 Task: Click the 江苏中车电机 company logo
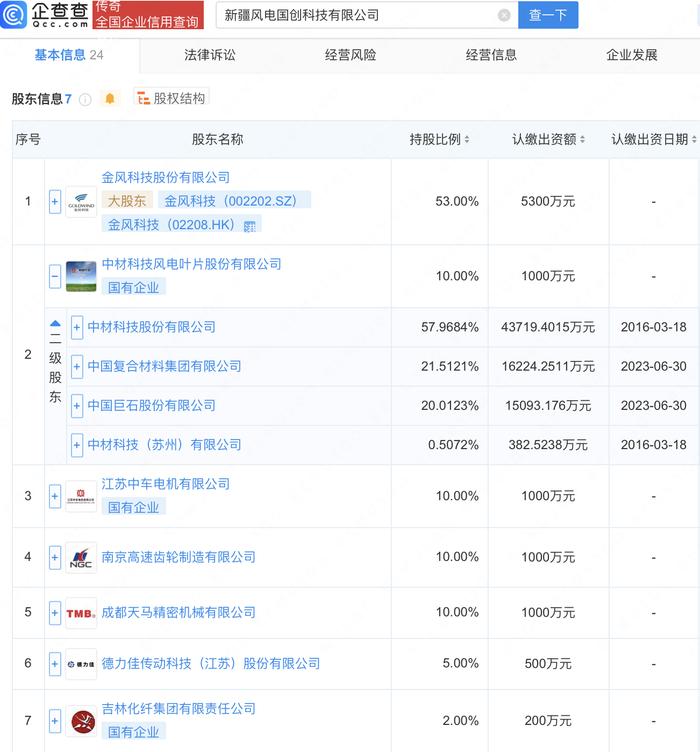(81, 496)
